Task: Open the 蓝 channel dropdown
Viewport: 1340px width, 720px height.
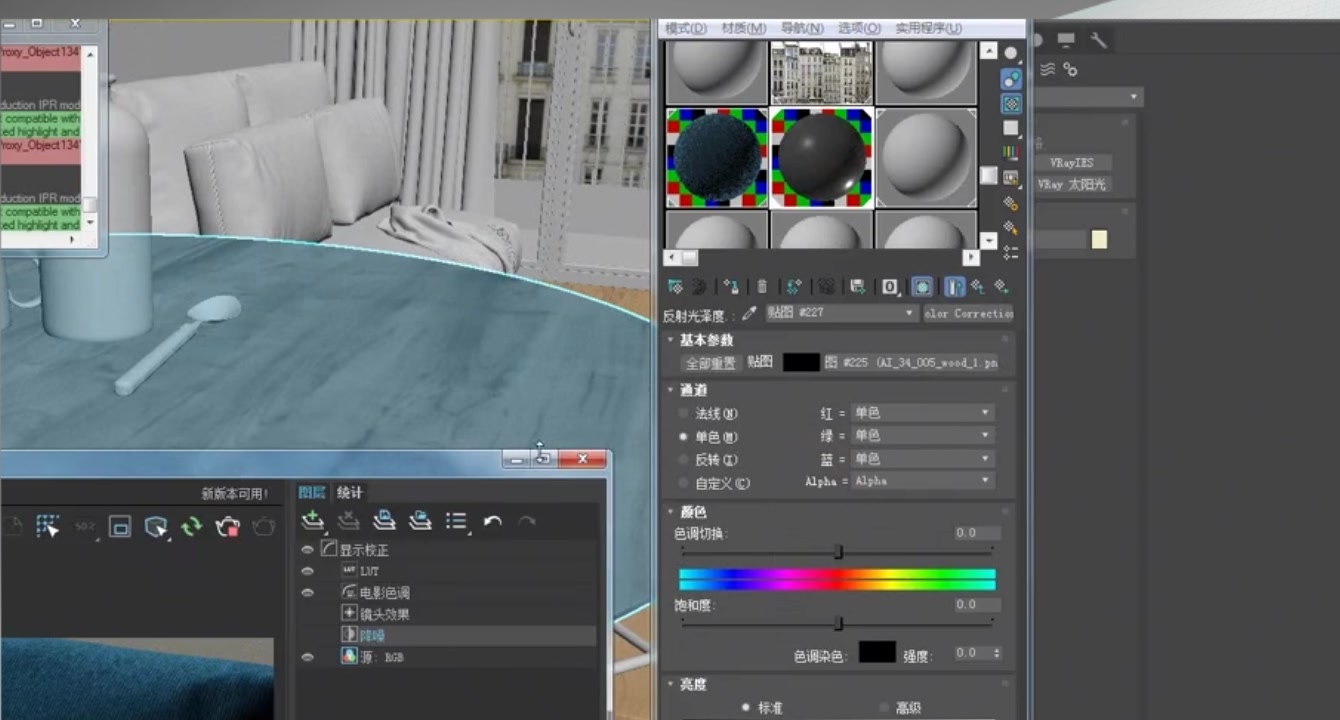Action: click(x=921, y=459)
